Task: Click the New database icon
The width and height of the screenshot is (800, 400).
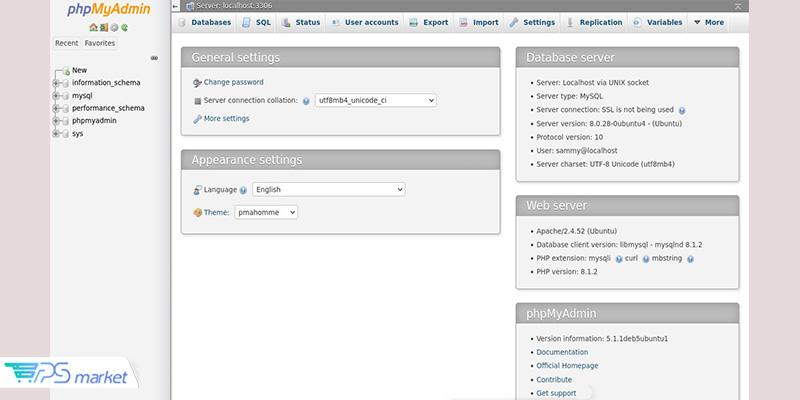Action: 66,71
